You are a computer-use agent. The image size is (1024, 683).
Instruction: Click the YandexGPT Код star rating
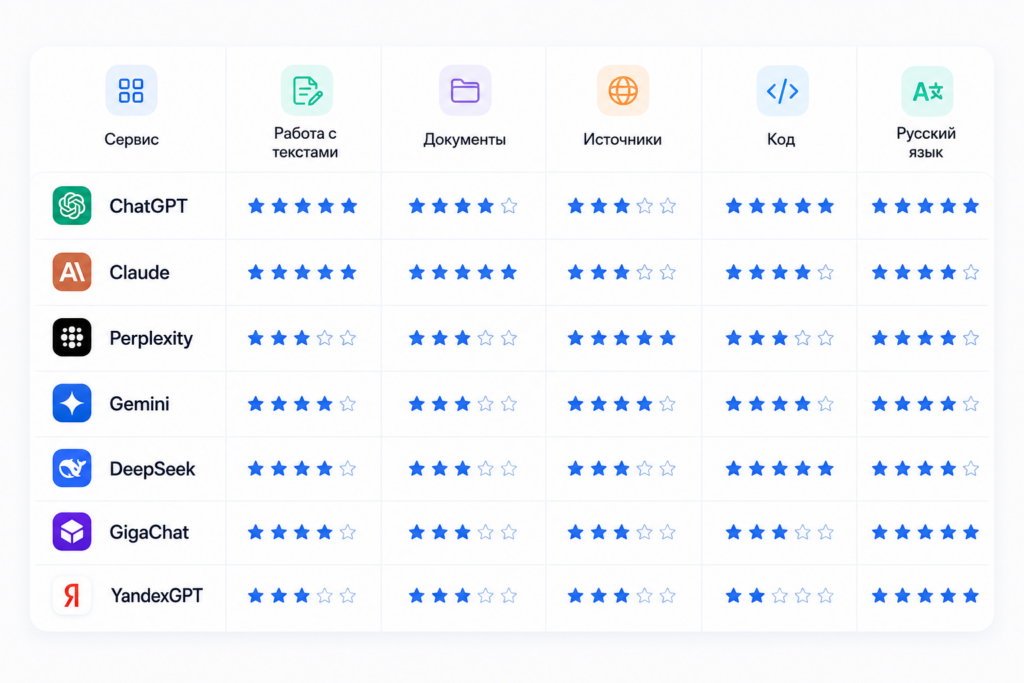click(x=780, y=596)
